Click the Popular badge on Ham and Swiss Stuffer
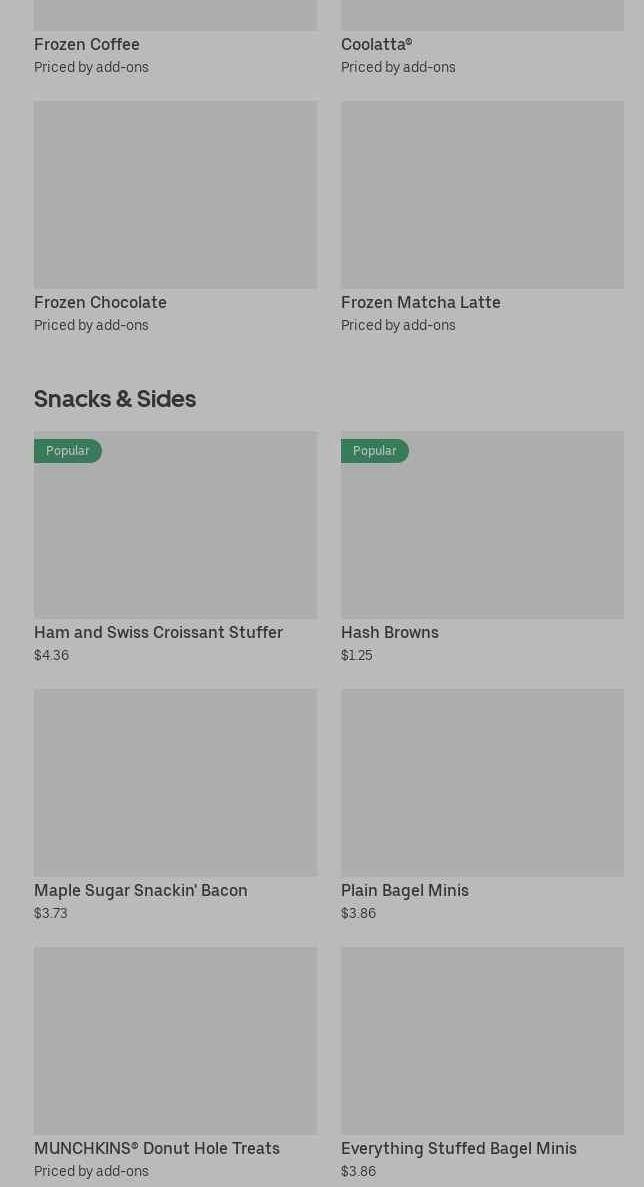 tap(68, 451)
